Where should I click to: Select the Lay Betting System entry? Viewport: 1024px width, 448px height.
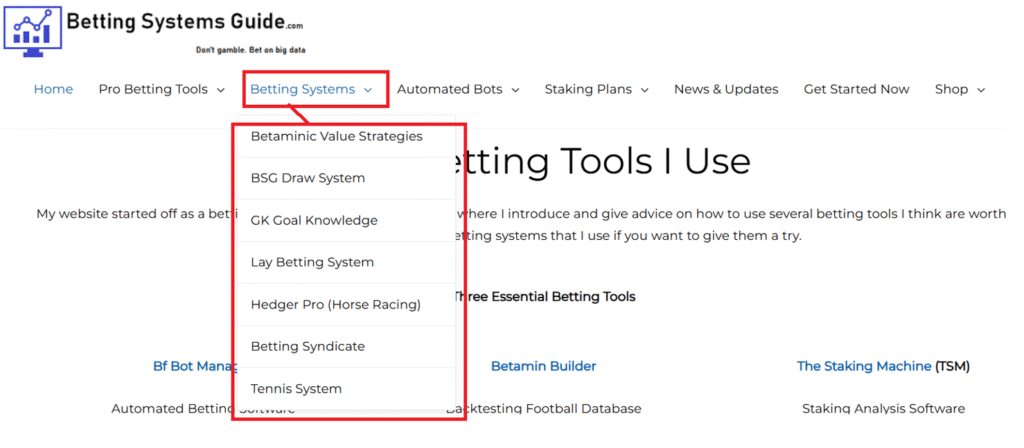(312, 262)
